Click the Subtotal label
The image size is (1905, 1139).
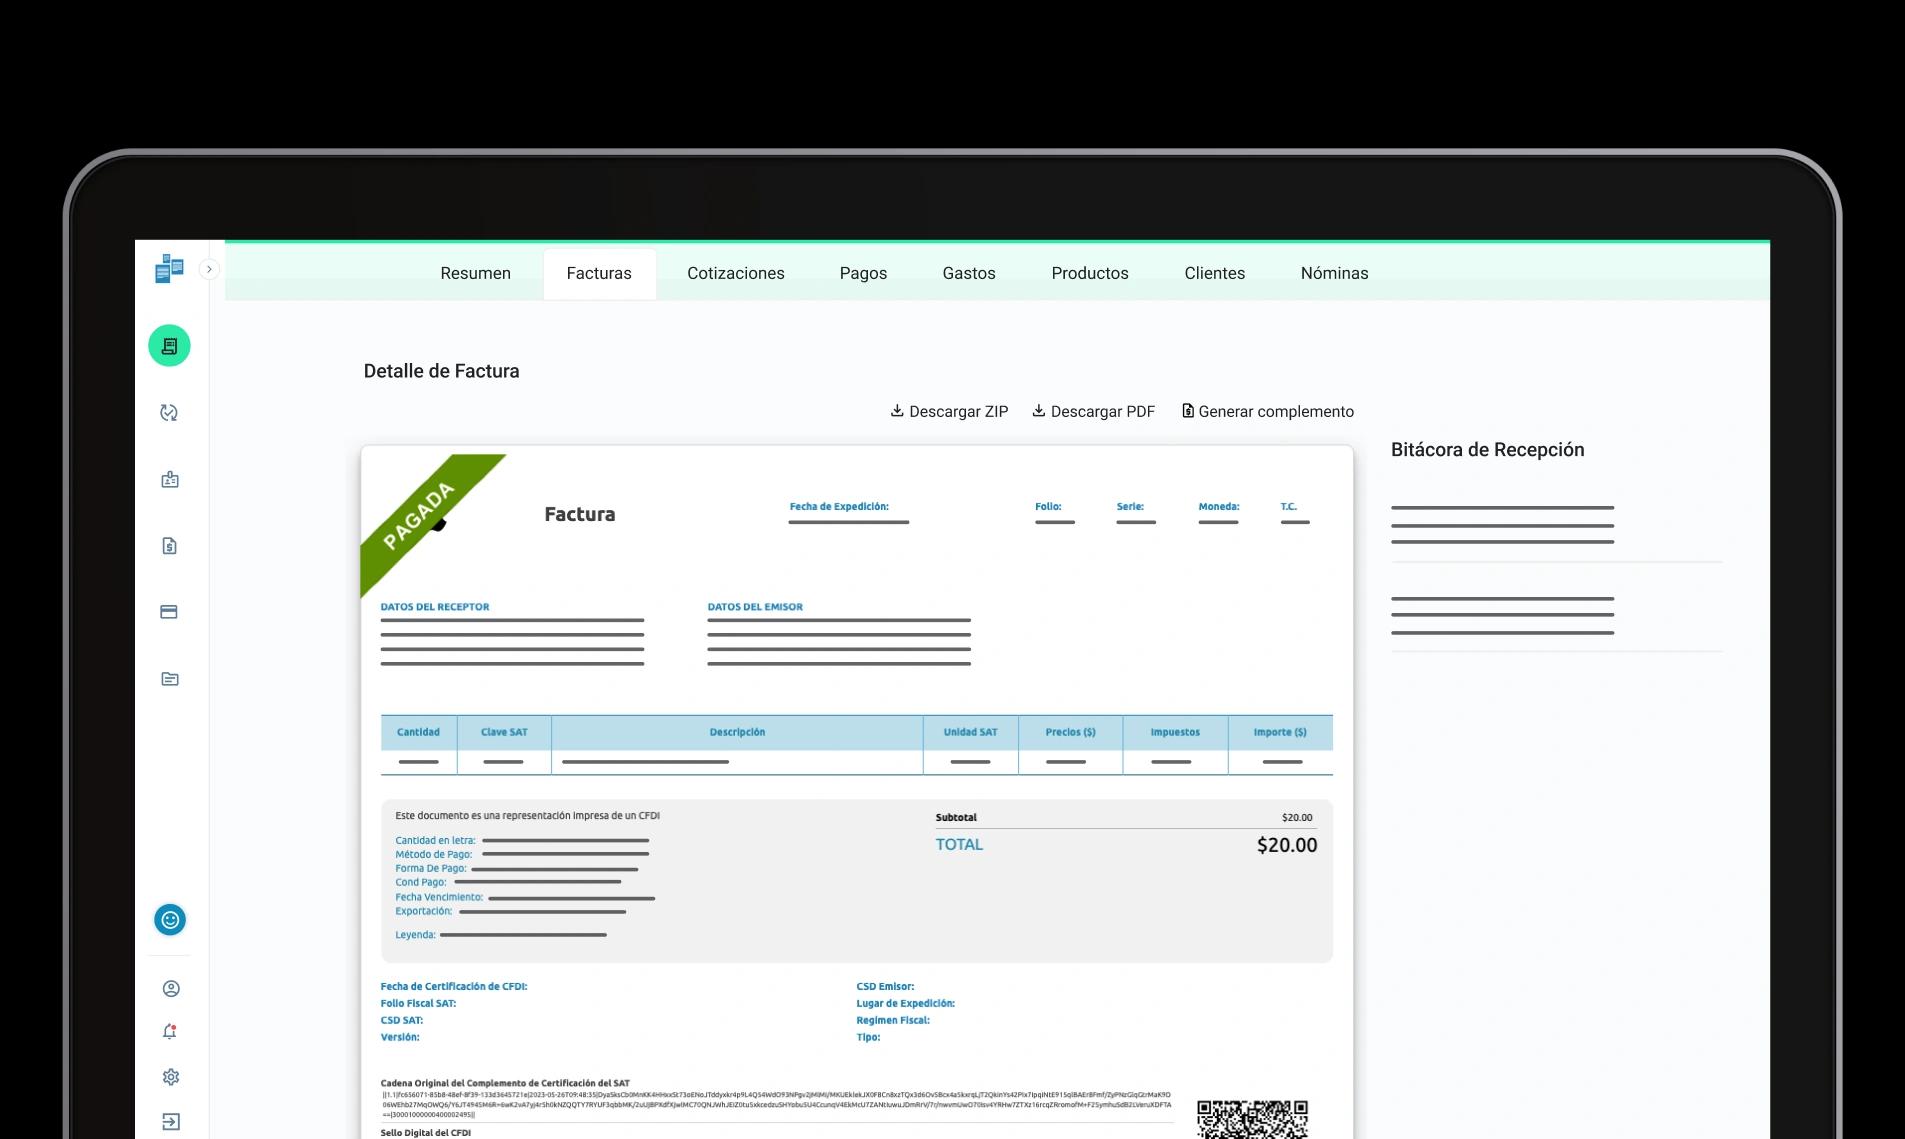[x=956, y=817]
